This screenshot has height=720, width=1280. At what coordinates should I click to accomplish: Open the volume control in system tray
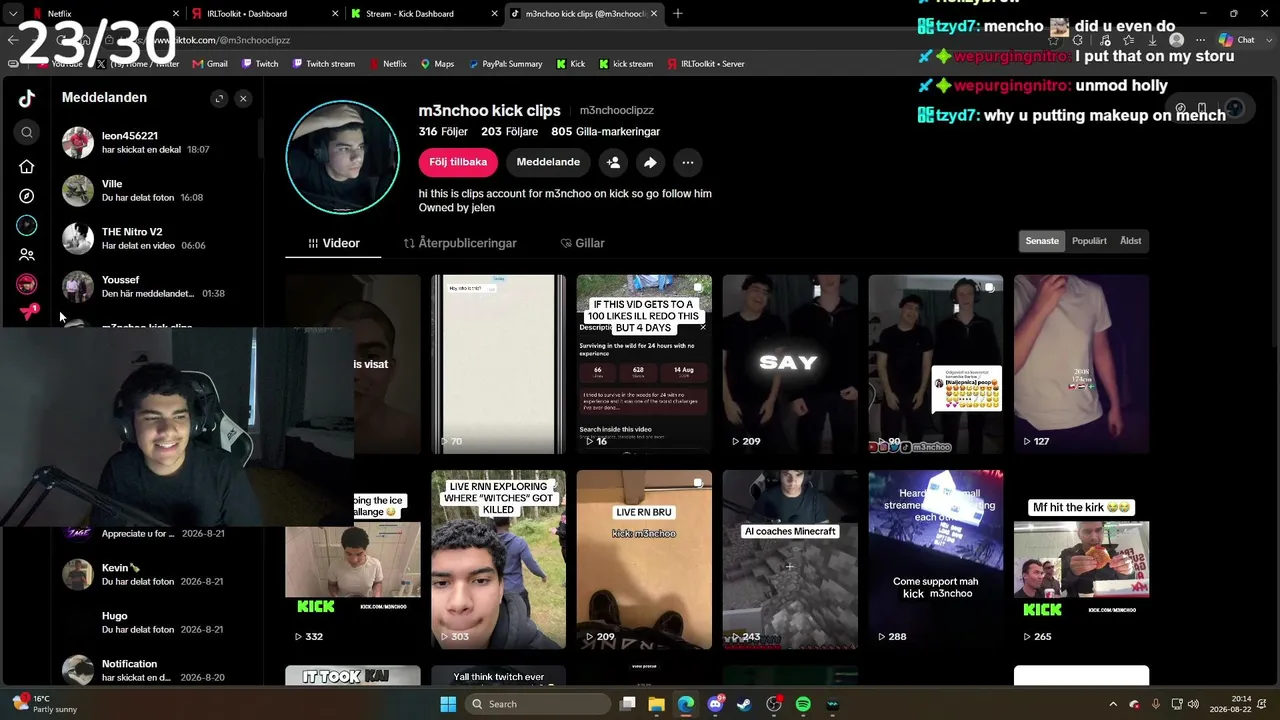point(1193,704)
